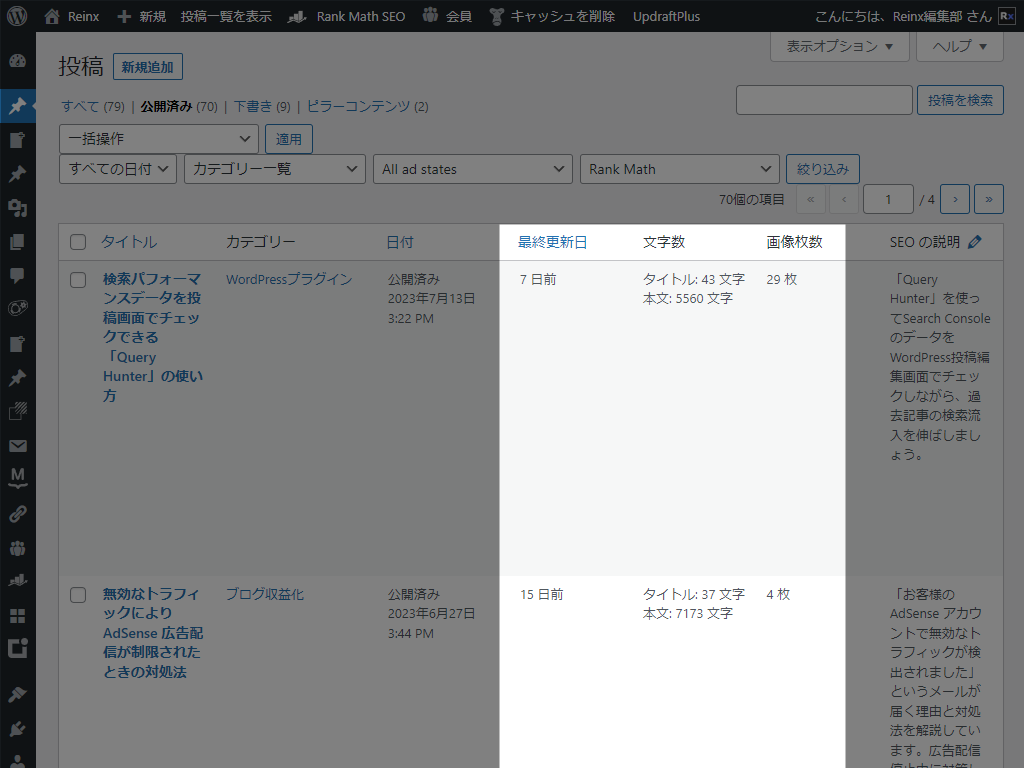Open the cookie-shaped sidebar icon

[x=18, y=309]
